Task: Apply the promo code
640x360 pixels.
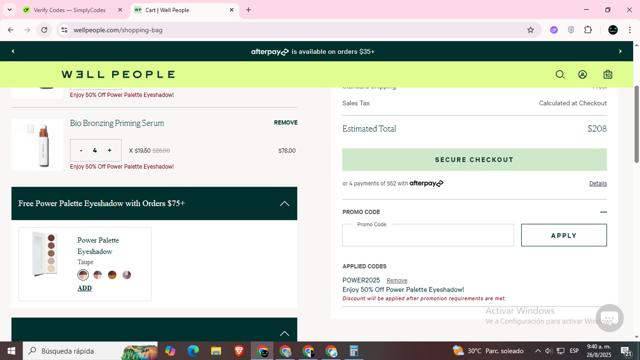Action: click(564, 235)
